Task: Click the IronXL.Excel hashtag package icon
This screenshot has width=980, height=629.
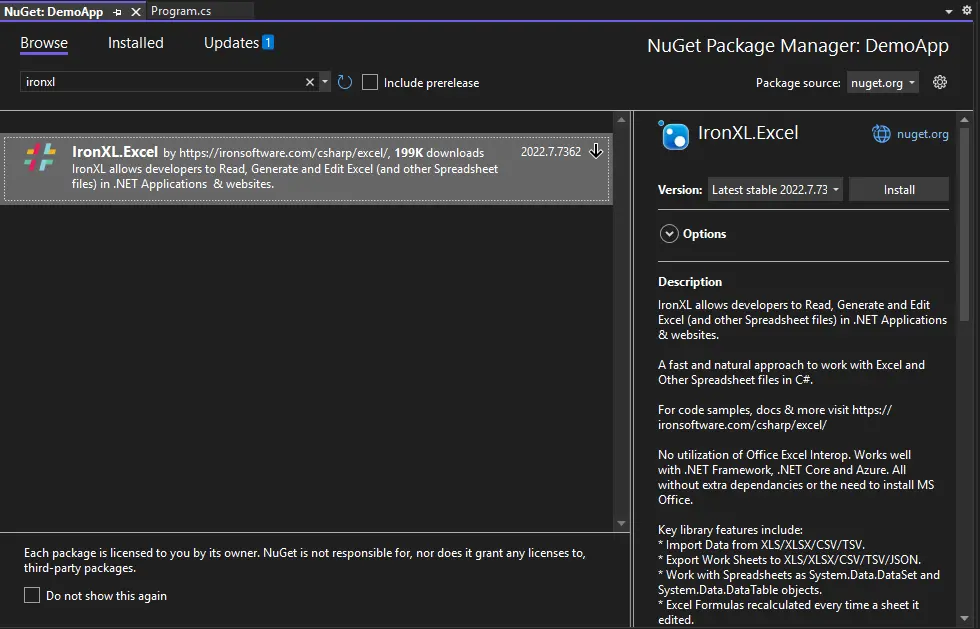Action: click(x=40, y=157)
